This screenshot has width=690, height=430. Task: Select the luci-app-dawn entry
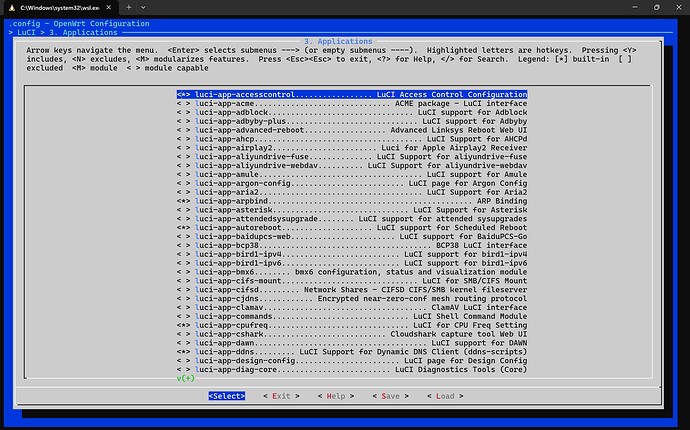(x=352, y=343)
